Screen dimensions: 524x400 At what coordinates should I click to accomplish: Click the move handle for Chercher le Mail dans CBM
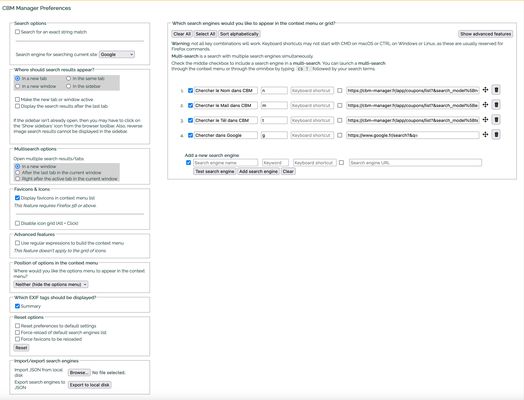485,105
